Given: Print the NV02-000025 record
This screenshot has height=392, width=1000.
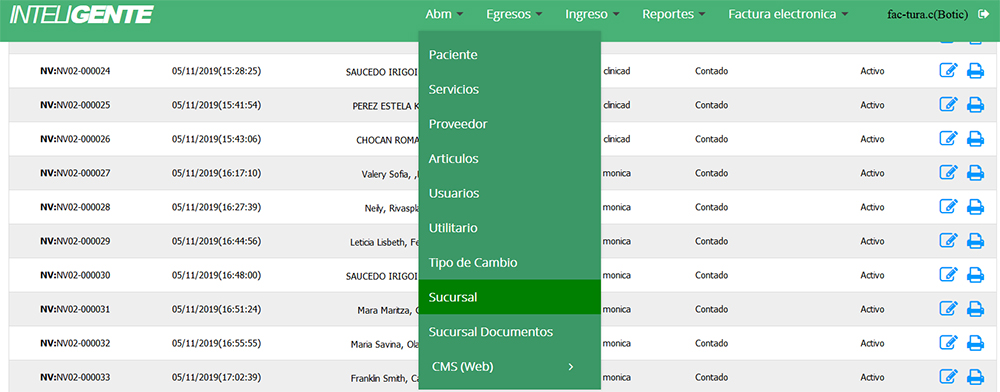Looking at the screenshot, I should pyautogui.click(x=975, y=105).
